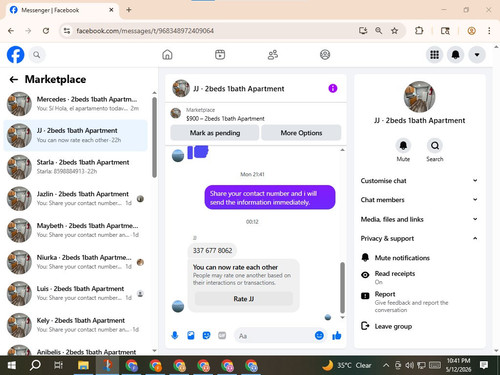The image size is (500, 375).
Task: Open the Facebook logo home link
Action: tap(16, 55)
